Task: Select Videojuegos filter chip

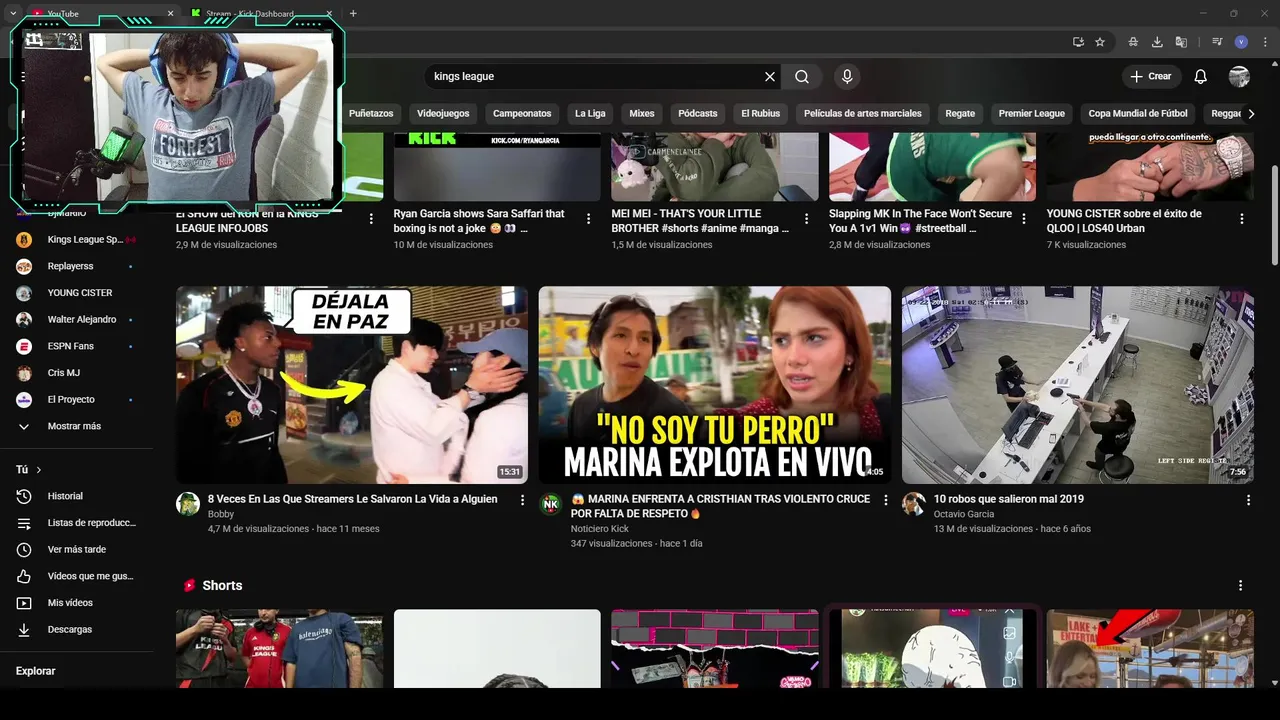Action: 443,114
